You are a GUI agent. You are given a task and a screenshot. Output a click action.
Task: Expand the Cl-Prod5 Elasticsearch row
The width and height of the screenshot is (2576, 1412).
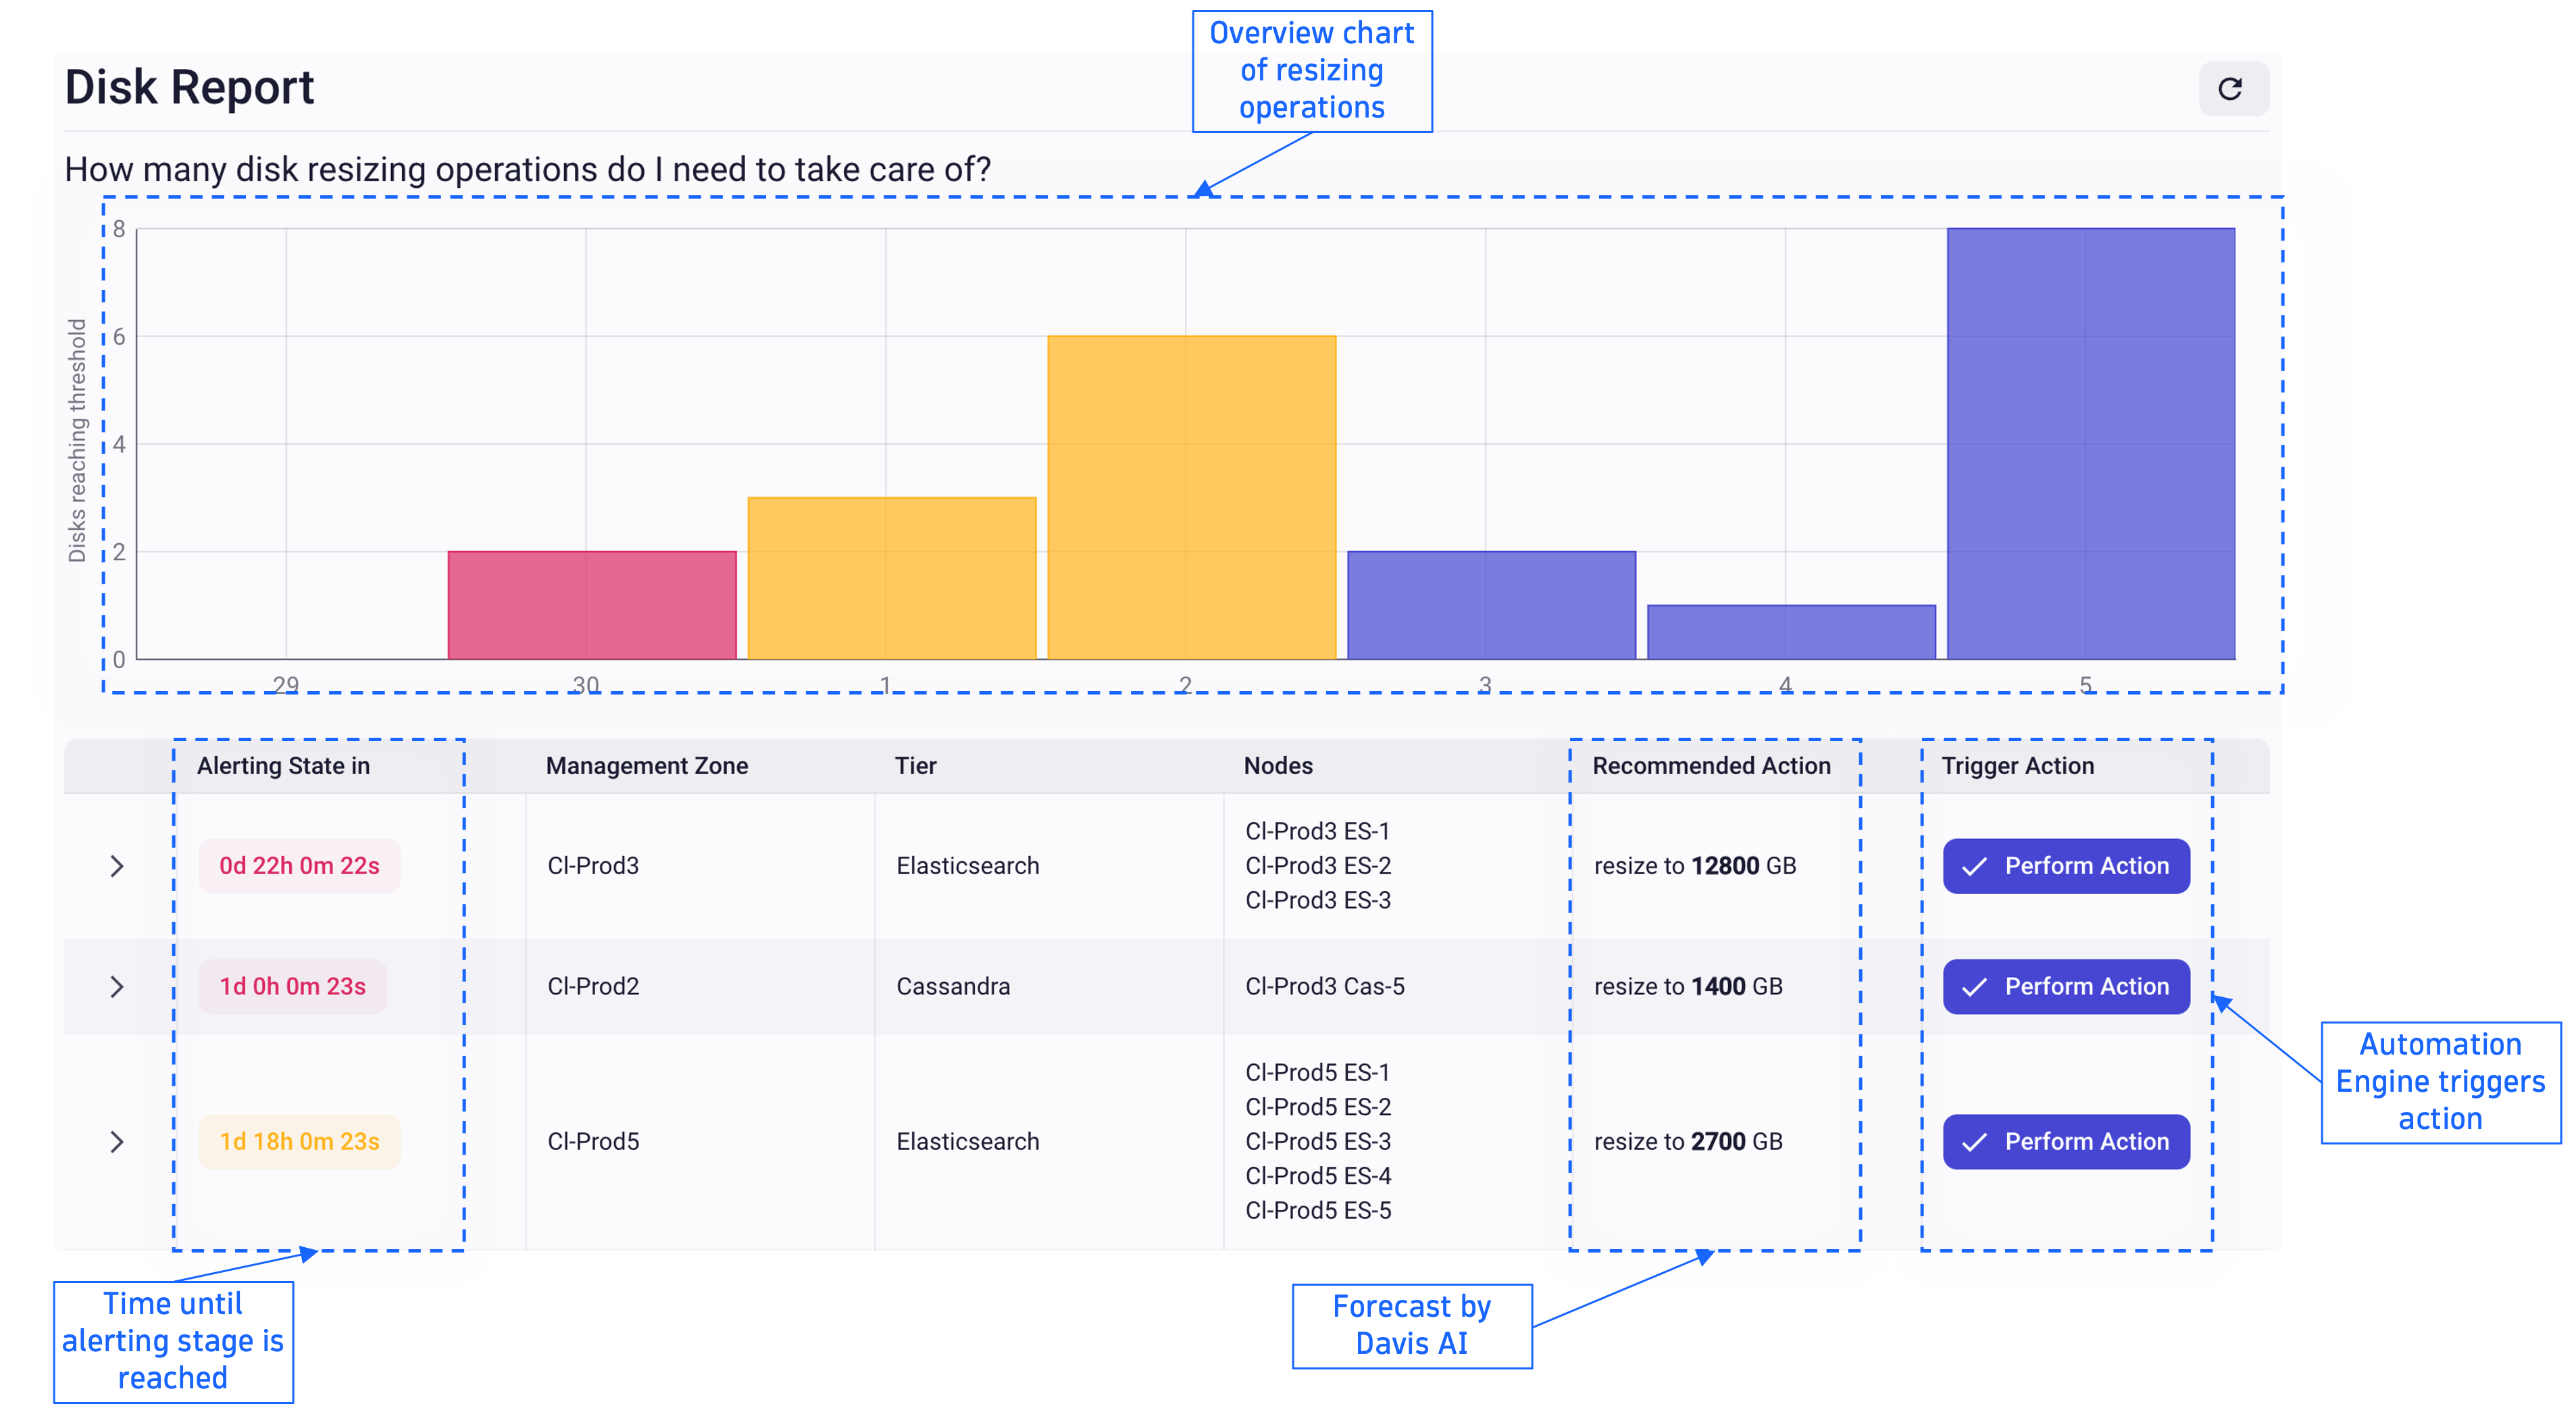pos(117,1141)
